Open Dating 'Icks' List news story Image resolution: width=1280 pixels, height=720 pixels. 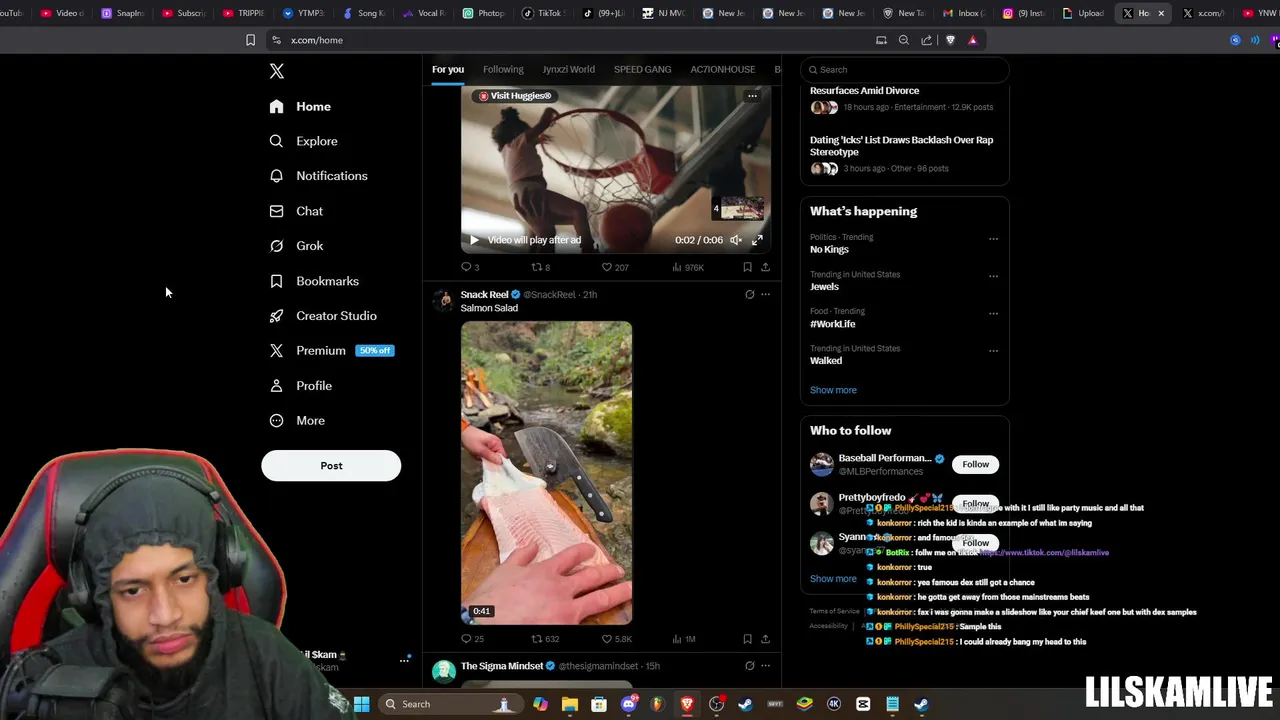[x=901, y=146]
